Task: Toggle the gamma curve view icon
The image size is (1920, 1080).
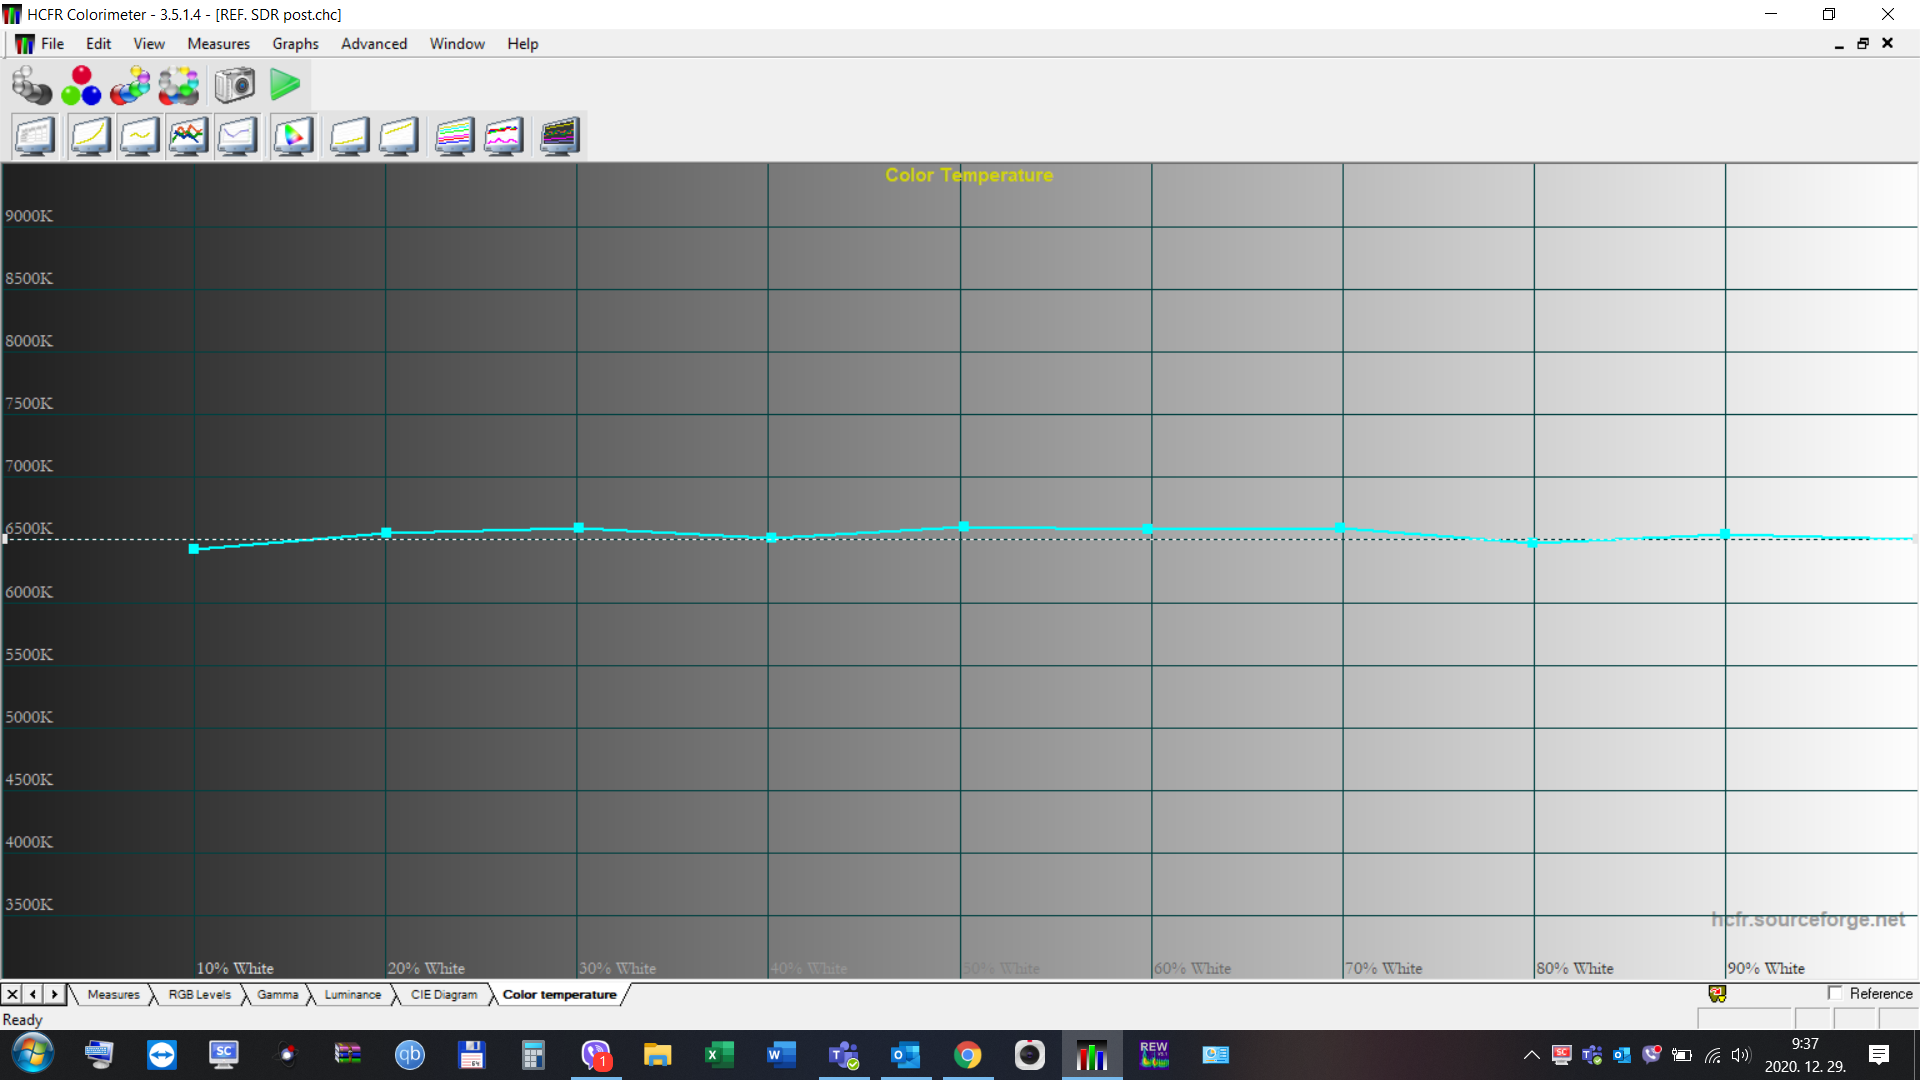Action: tap(90, 135)
